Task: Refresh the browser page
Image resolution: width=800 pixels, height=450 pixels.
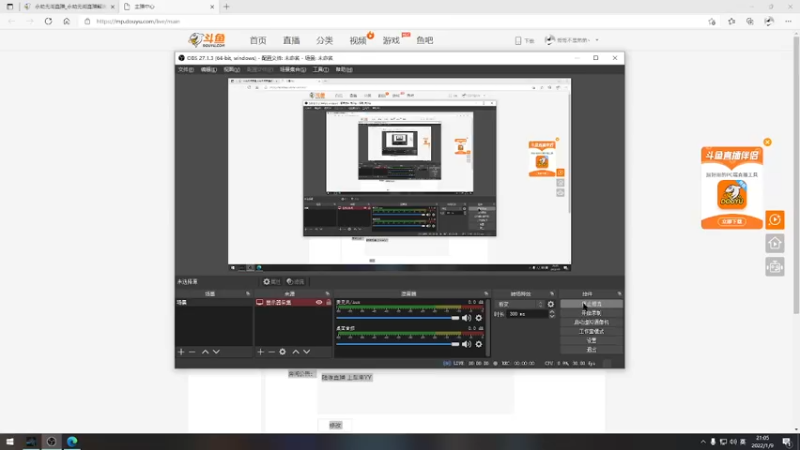Action: click(48, 21)
